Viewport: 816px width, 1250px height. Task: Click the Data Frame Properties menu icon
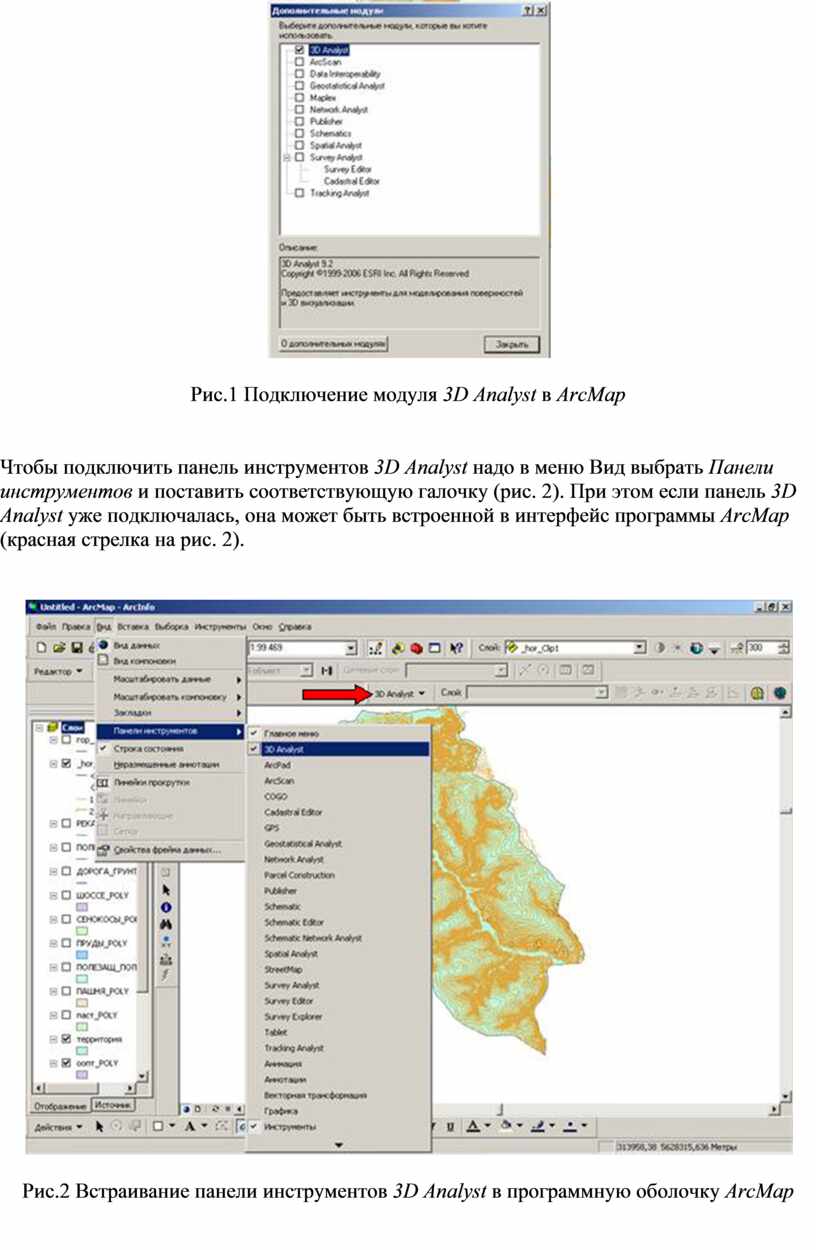103,850
